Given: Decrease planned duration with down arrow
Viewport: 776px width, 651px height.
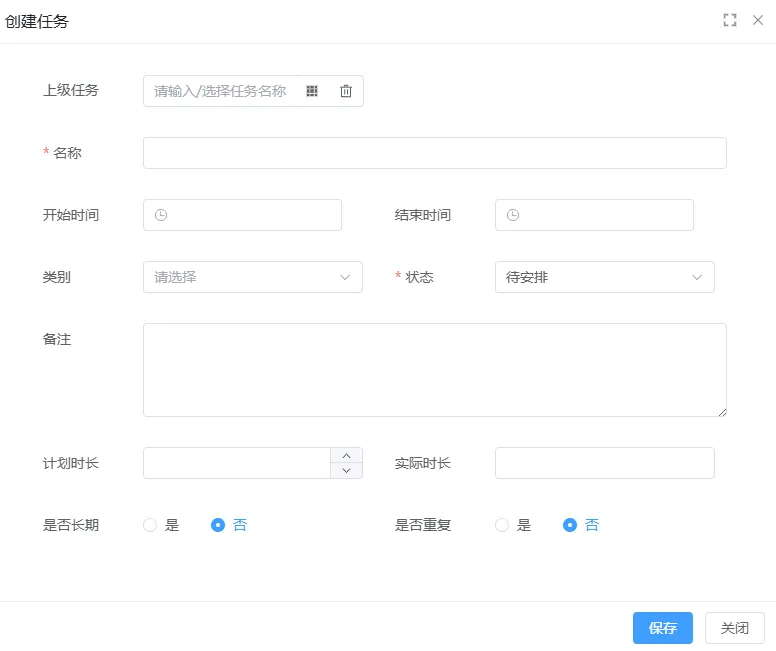Looking at the screenshot, I should tap(346, 471).
